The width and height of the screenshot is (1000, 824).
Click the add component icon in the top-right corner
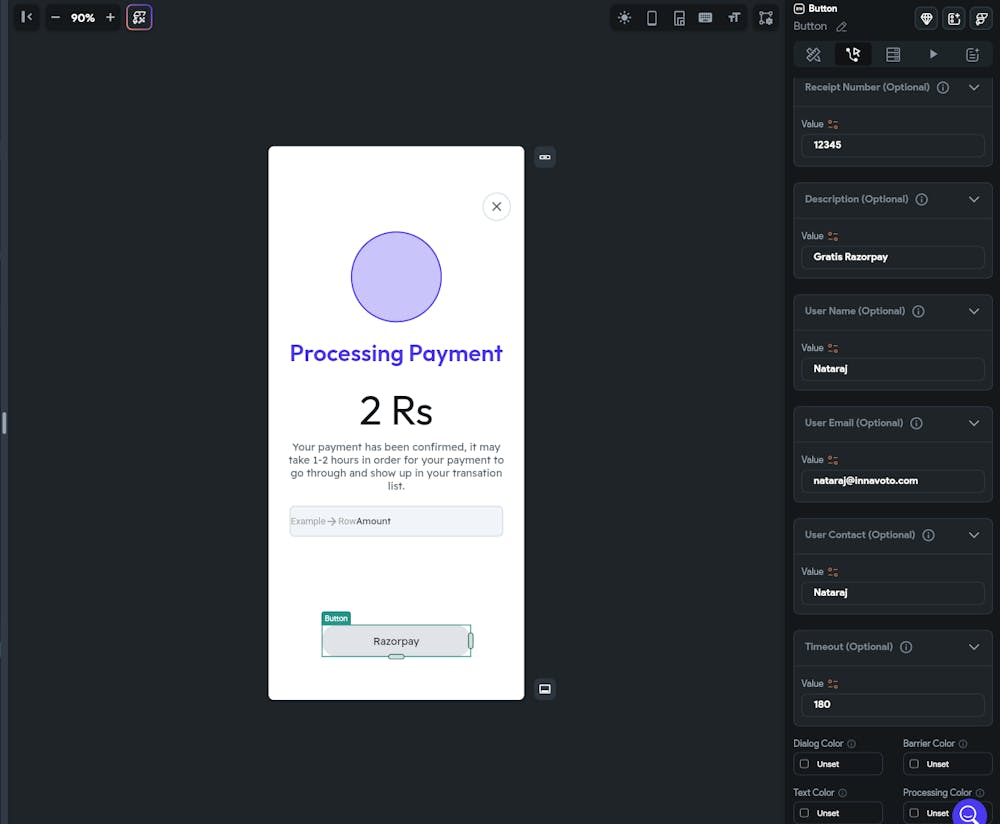tap(954, 18)
